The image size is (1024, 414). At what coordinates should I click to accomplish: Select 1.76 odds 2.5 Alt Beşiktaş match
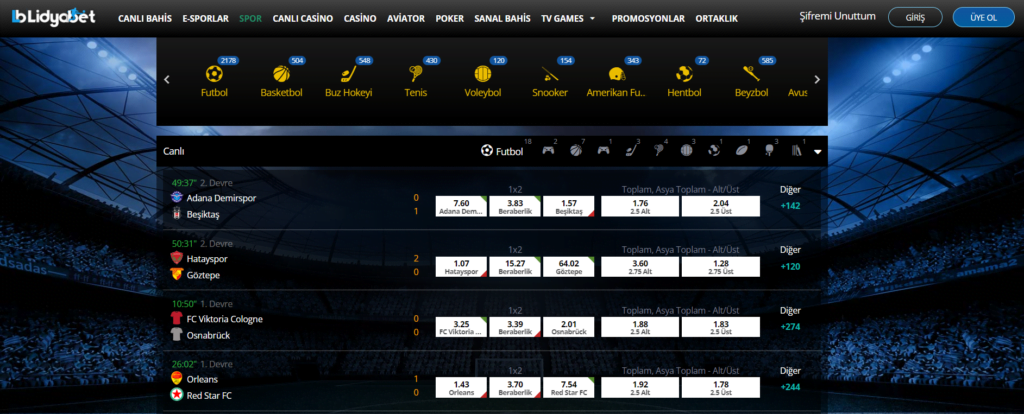click(x=640, y=206)
